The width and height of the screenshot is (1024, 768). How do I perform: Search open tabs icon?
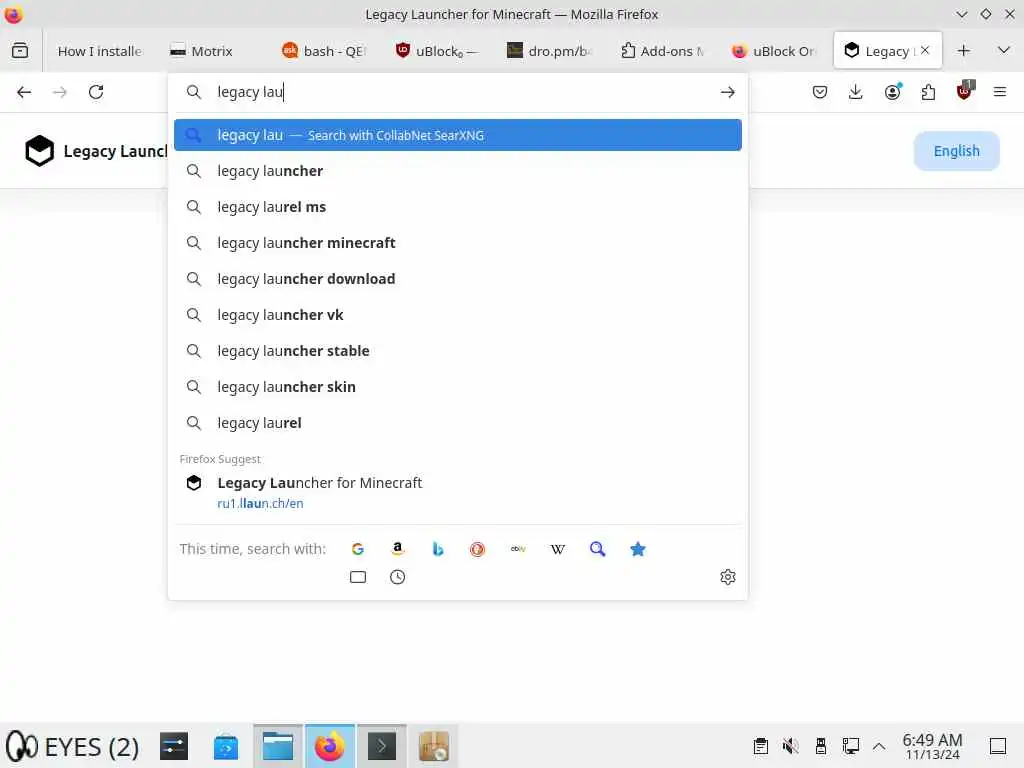click(x=358, y=577)
